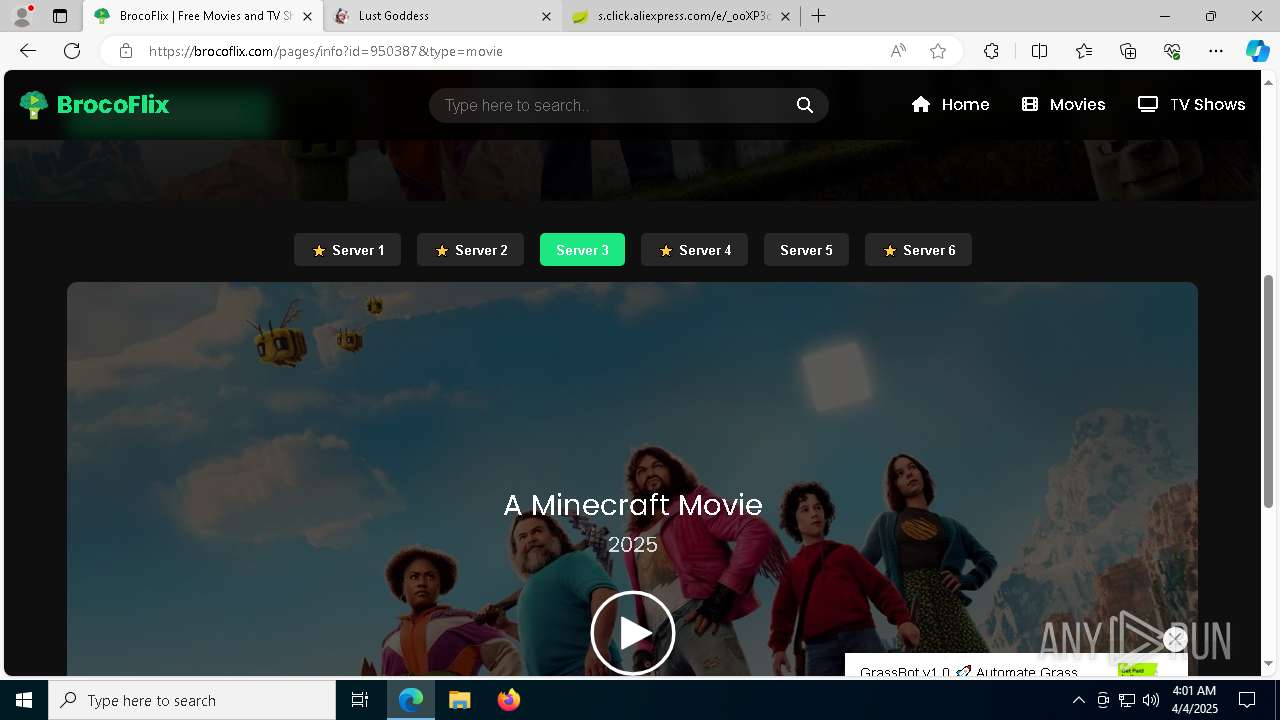1280x720 pixels.
Task: Close the GrassBot ad popup
Action: (1175, 639)
